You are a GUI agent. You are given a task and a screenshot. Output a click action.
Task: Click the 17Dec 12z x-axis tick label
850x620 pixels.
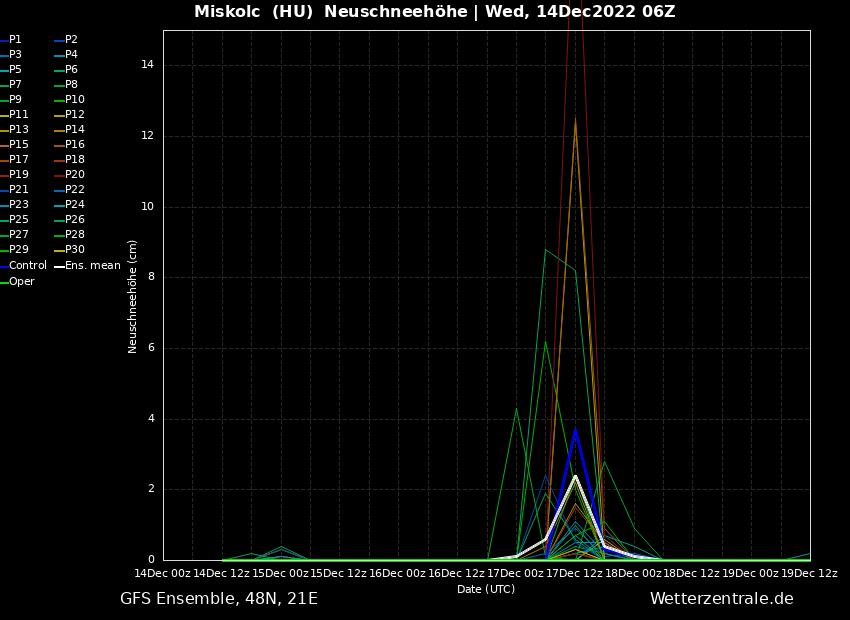[575, 573]
